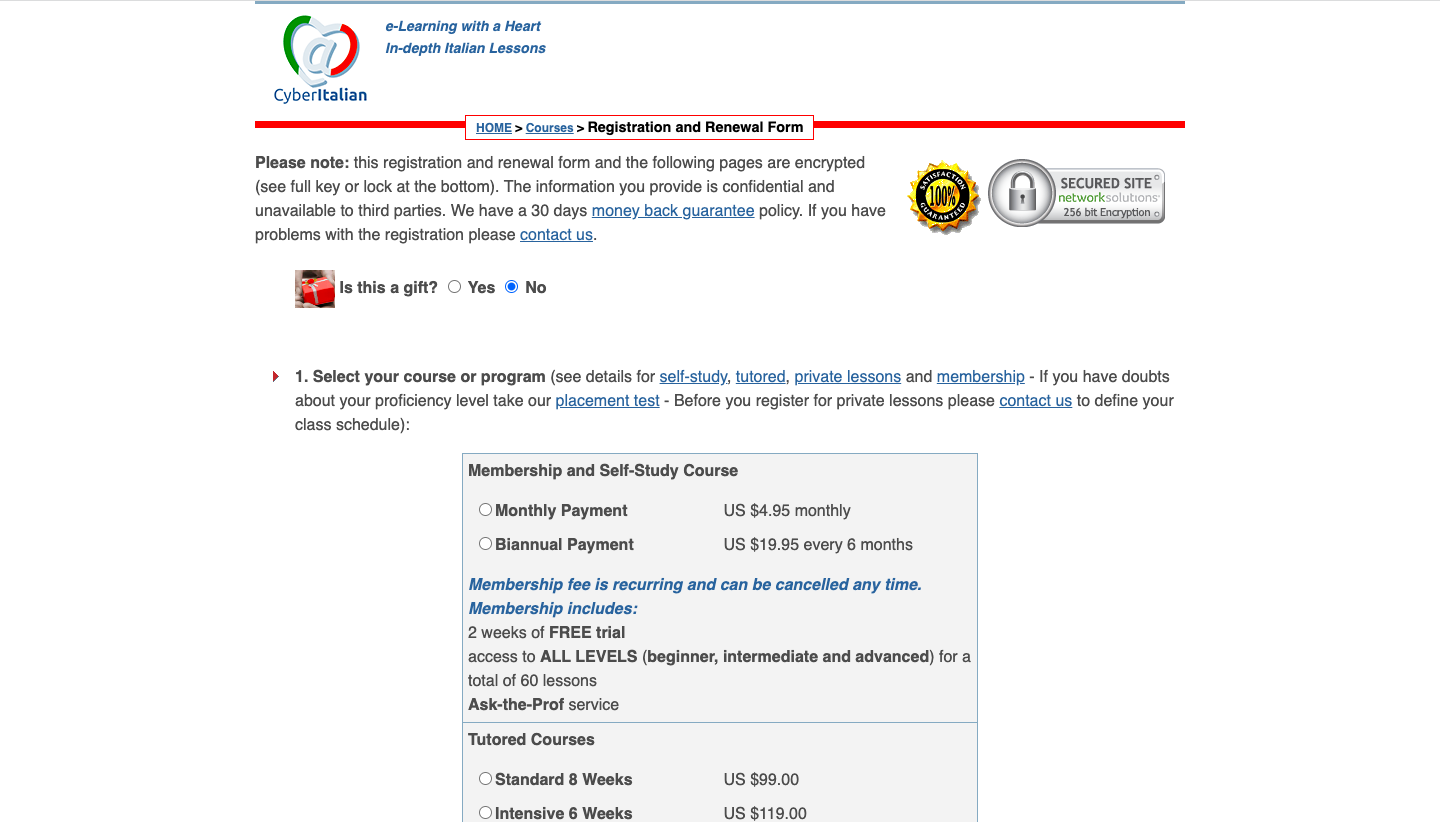
Task: Select No for gift option
Action: pyautogui.click(x=512, y=287)
